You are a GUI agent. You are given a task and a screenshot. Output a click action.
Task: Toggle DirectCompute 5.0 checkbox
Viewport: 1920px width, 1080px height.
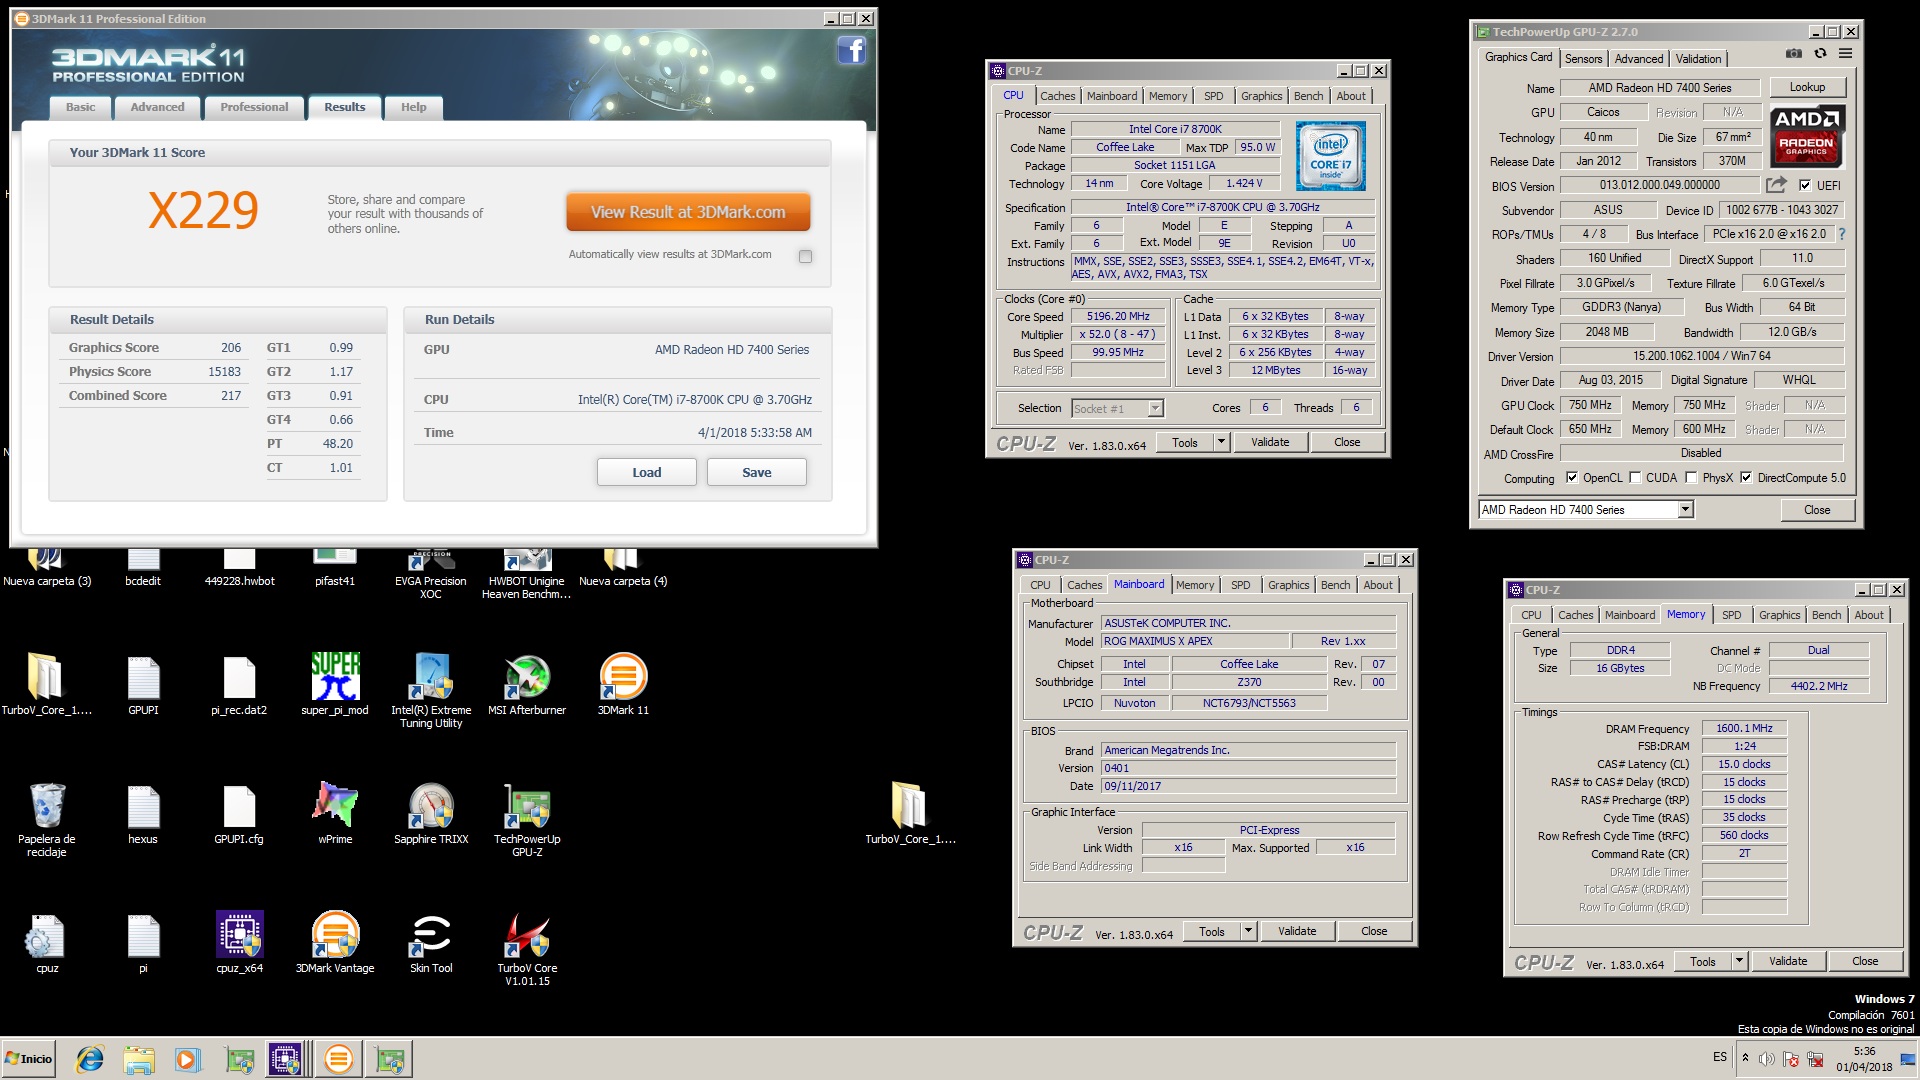pos(1746,478)
